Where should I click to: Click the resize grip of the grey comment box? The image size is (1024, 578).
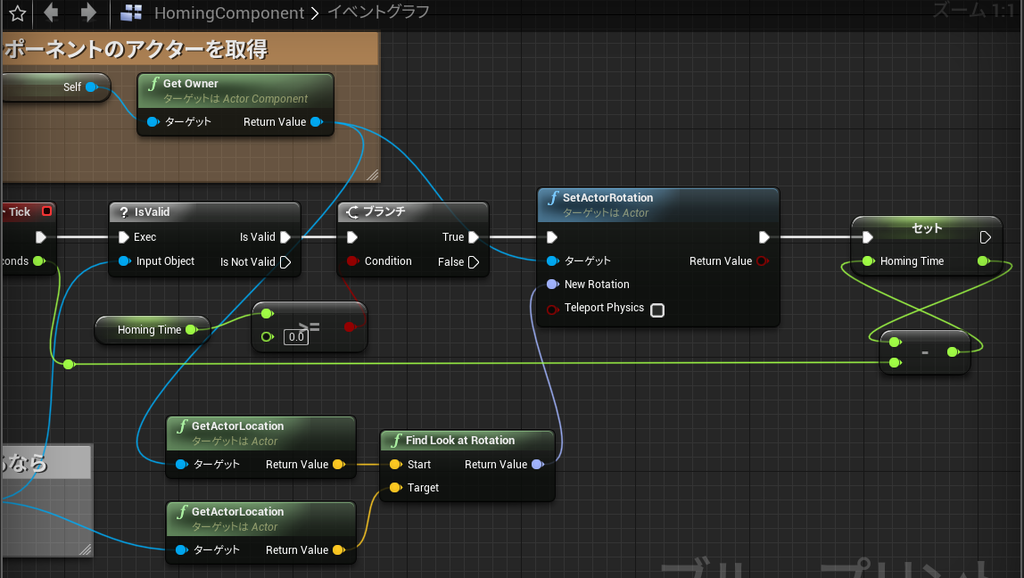(x=86, y=549)
